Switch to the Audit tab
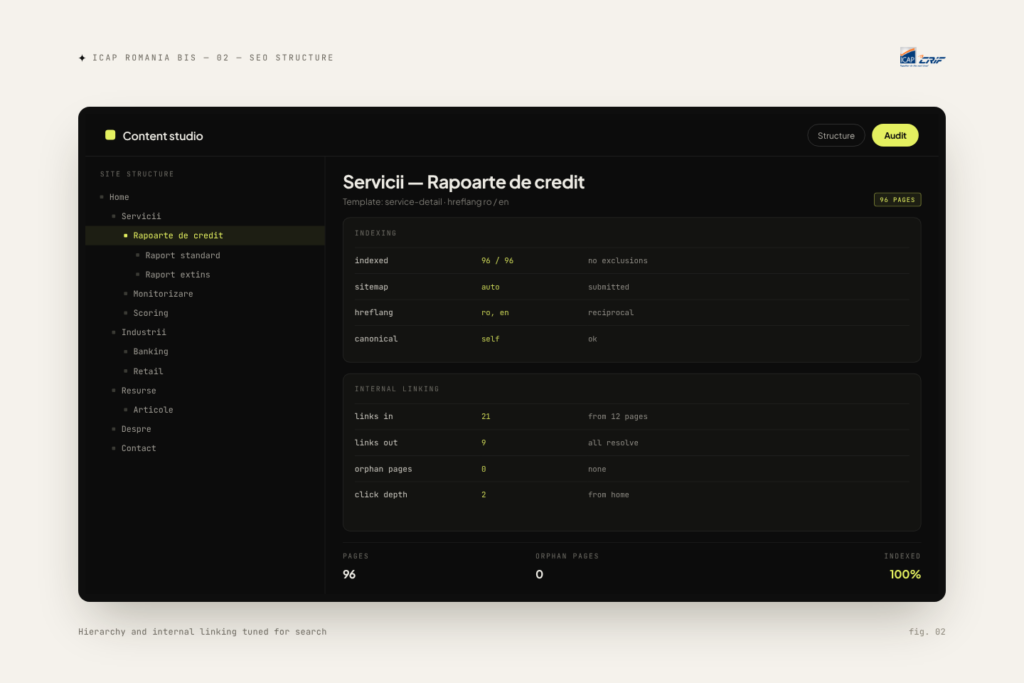 895,136
